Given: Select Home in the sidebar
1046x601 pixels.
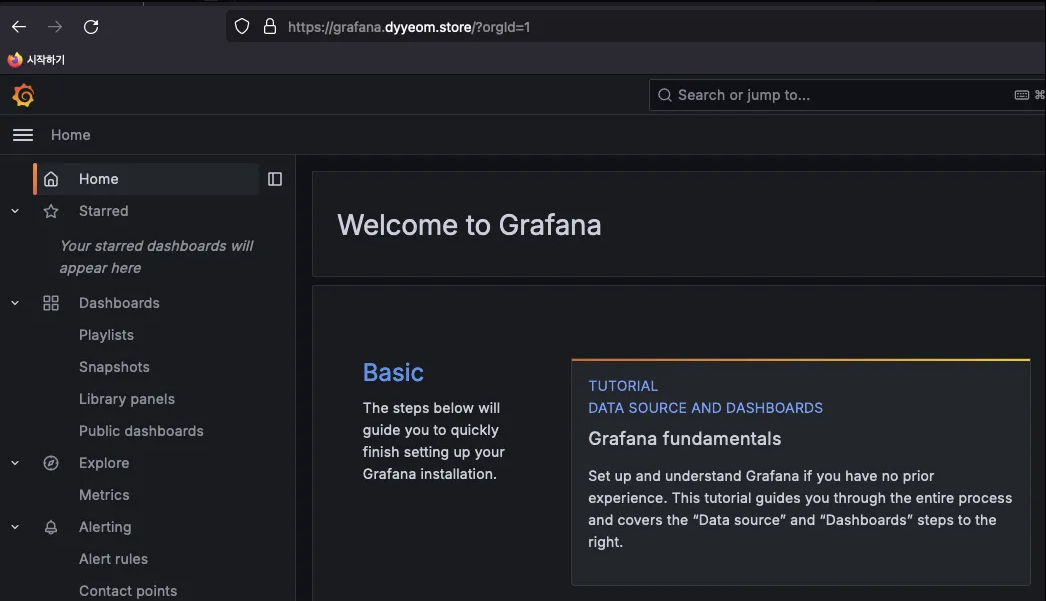Looking at the screenshot, I should click(x=147, y=179).
